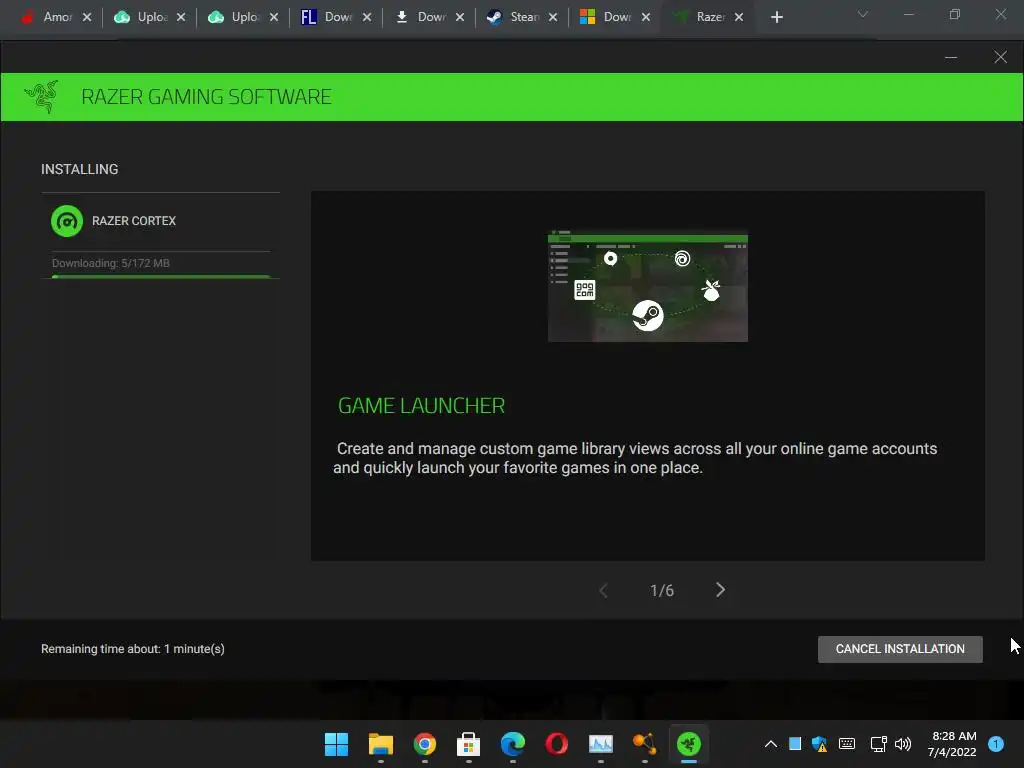Open the Windows Start menu
1024x768 pixels.
(x=336, y=744)
